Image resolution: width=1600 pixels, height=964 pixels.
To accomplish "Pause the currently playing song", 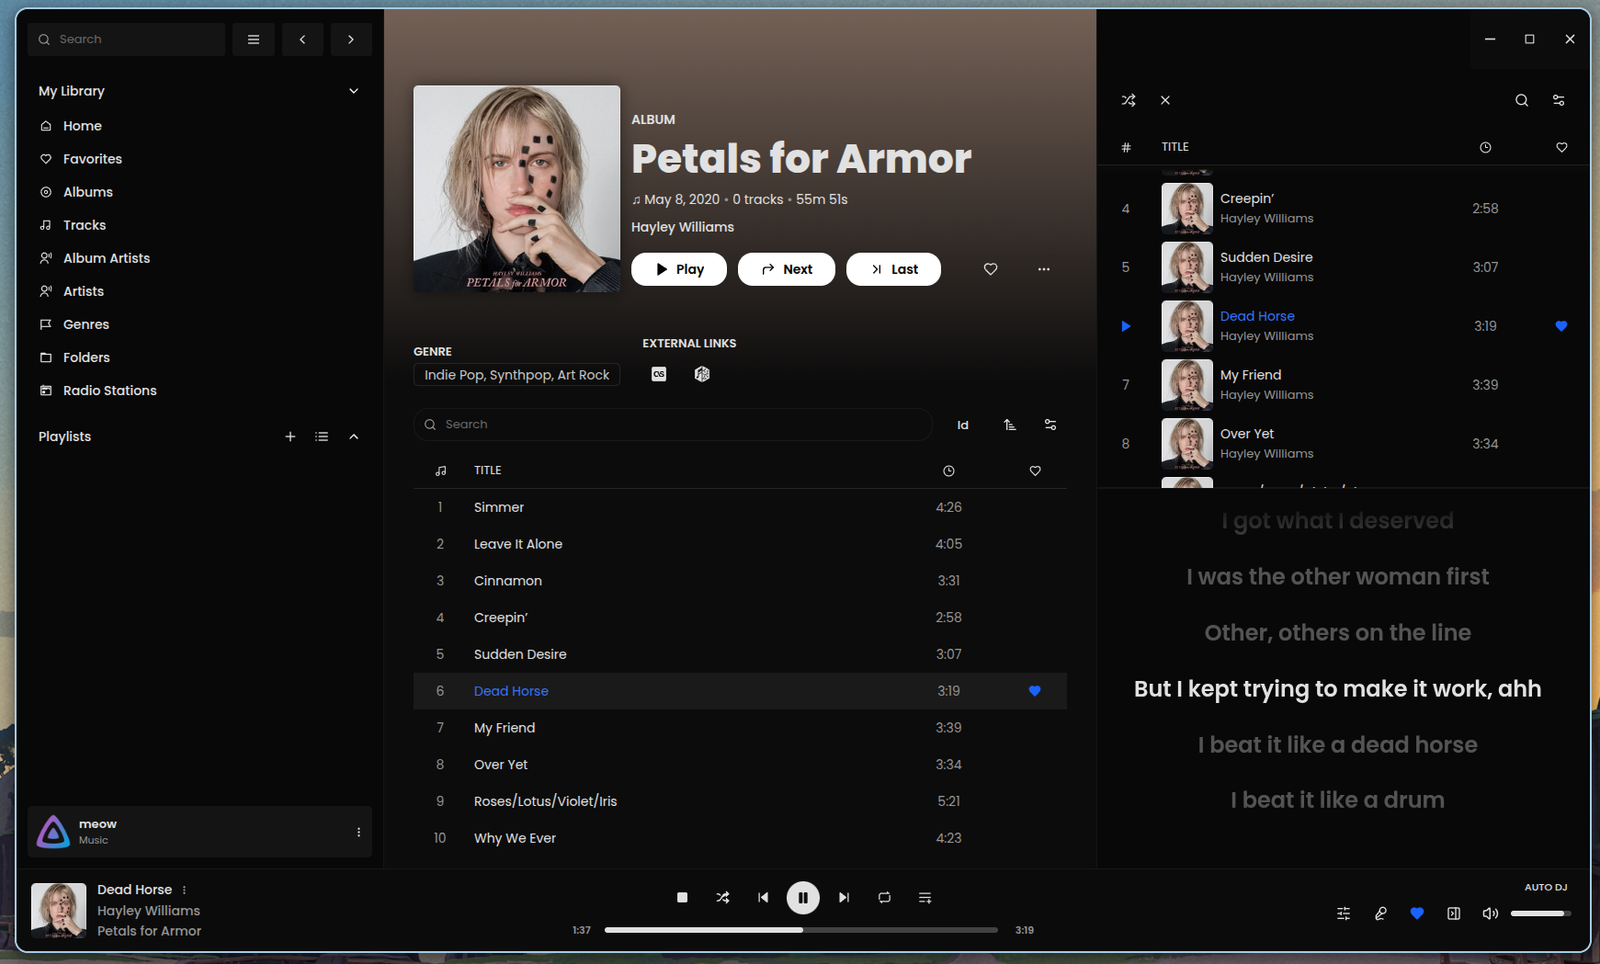I will click(803, 898).
